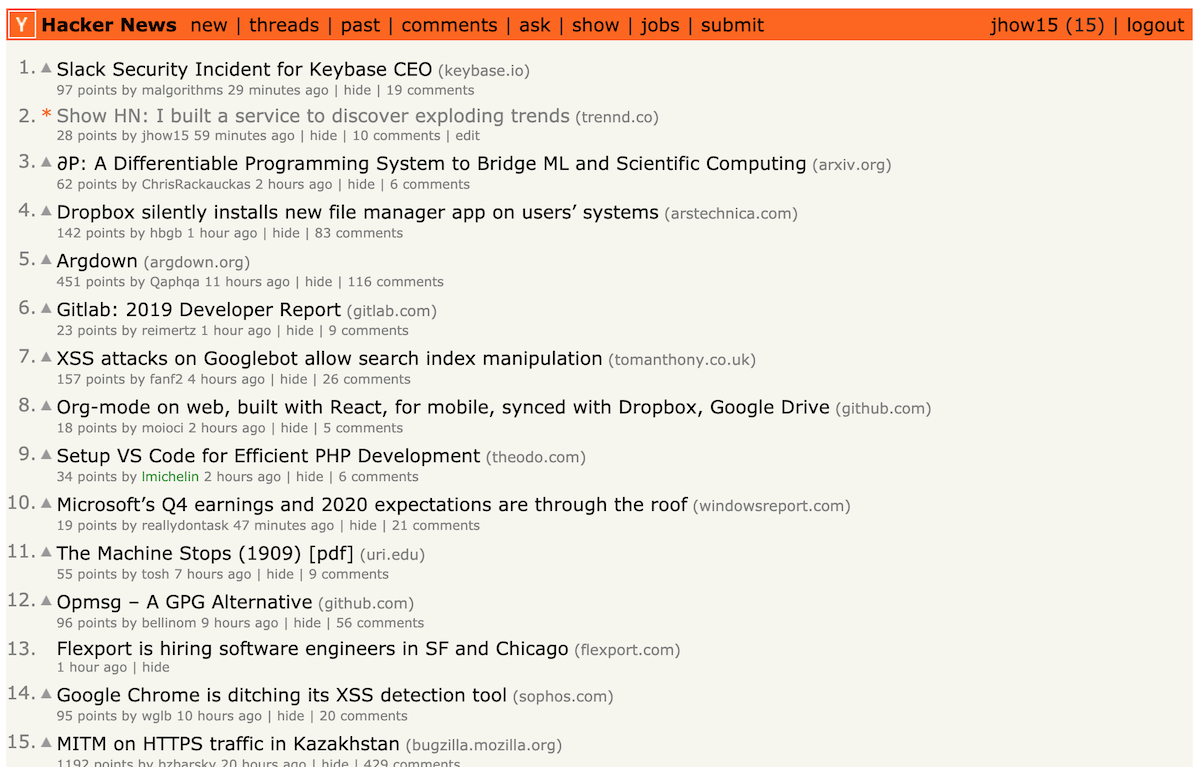Open the show section
1200x767 pixels.
[596, 25]
